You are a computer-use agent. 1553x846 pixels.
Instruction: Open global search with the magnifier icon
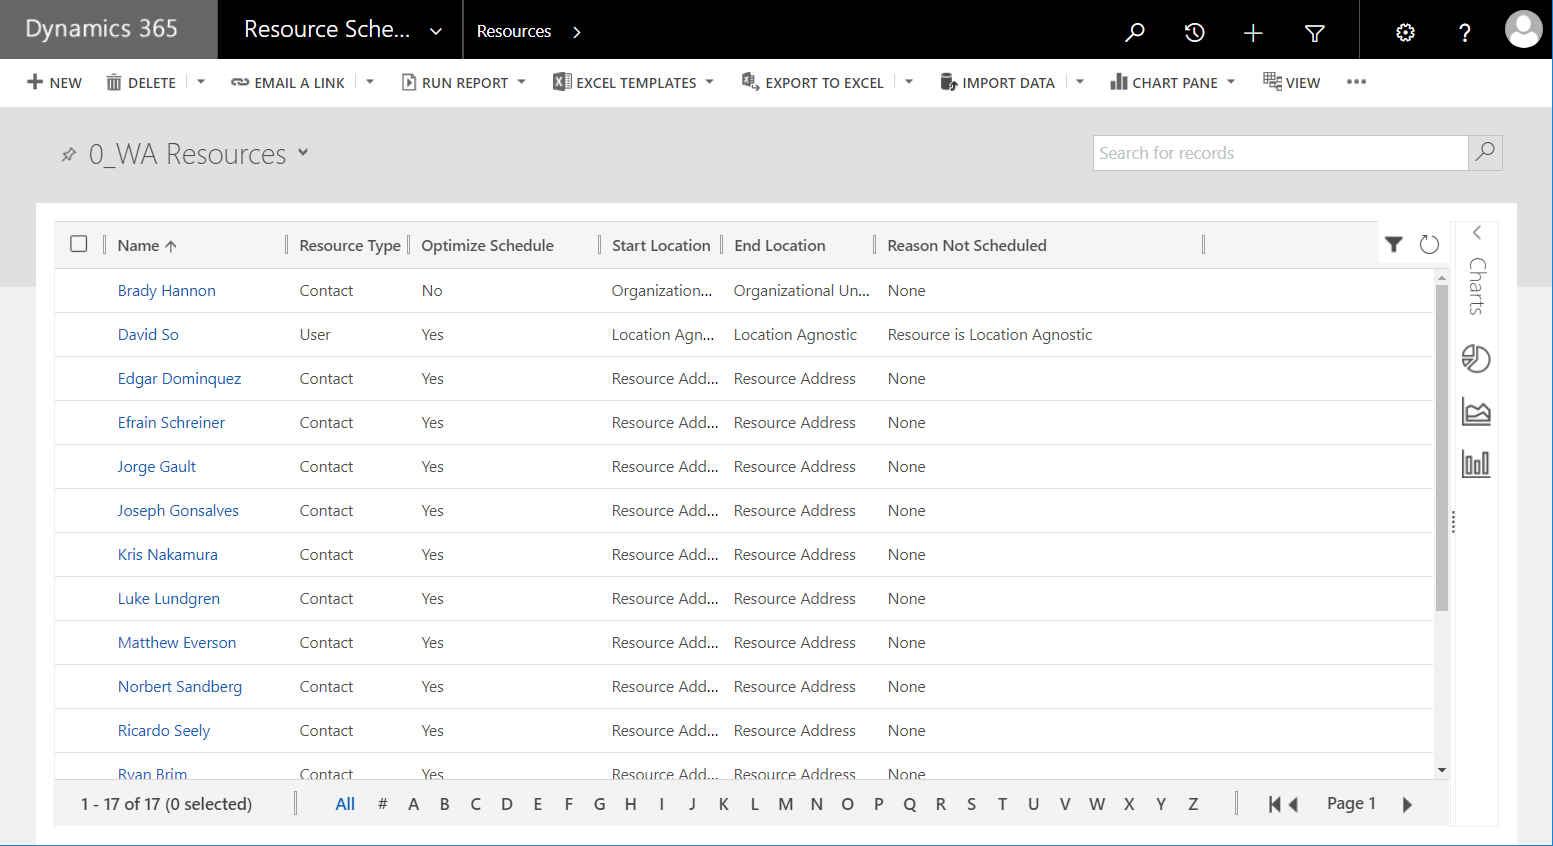click(1135, 31)
